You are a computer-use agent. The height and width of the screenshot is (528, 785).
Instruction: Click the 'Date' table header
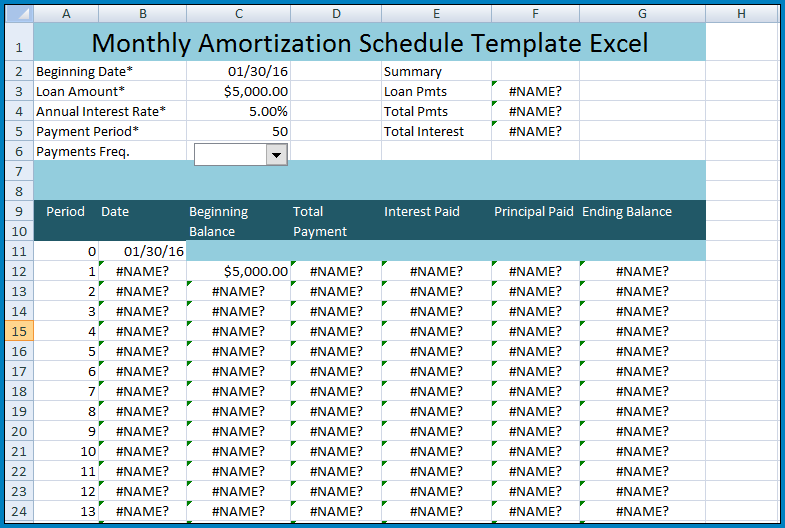[x=115, y=212]
